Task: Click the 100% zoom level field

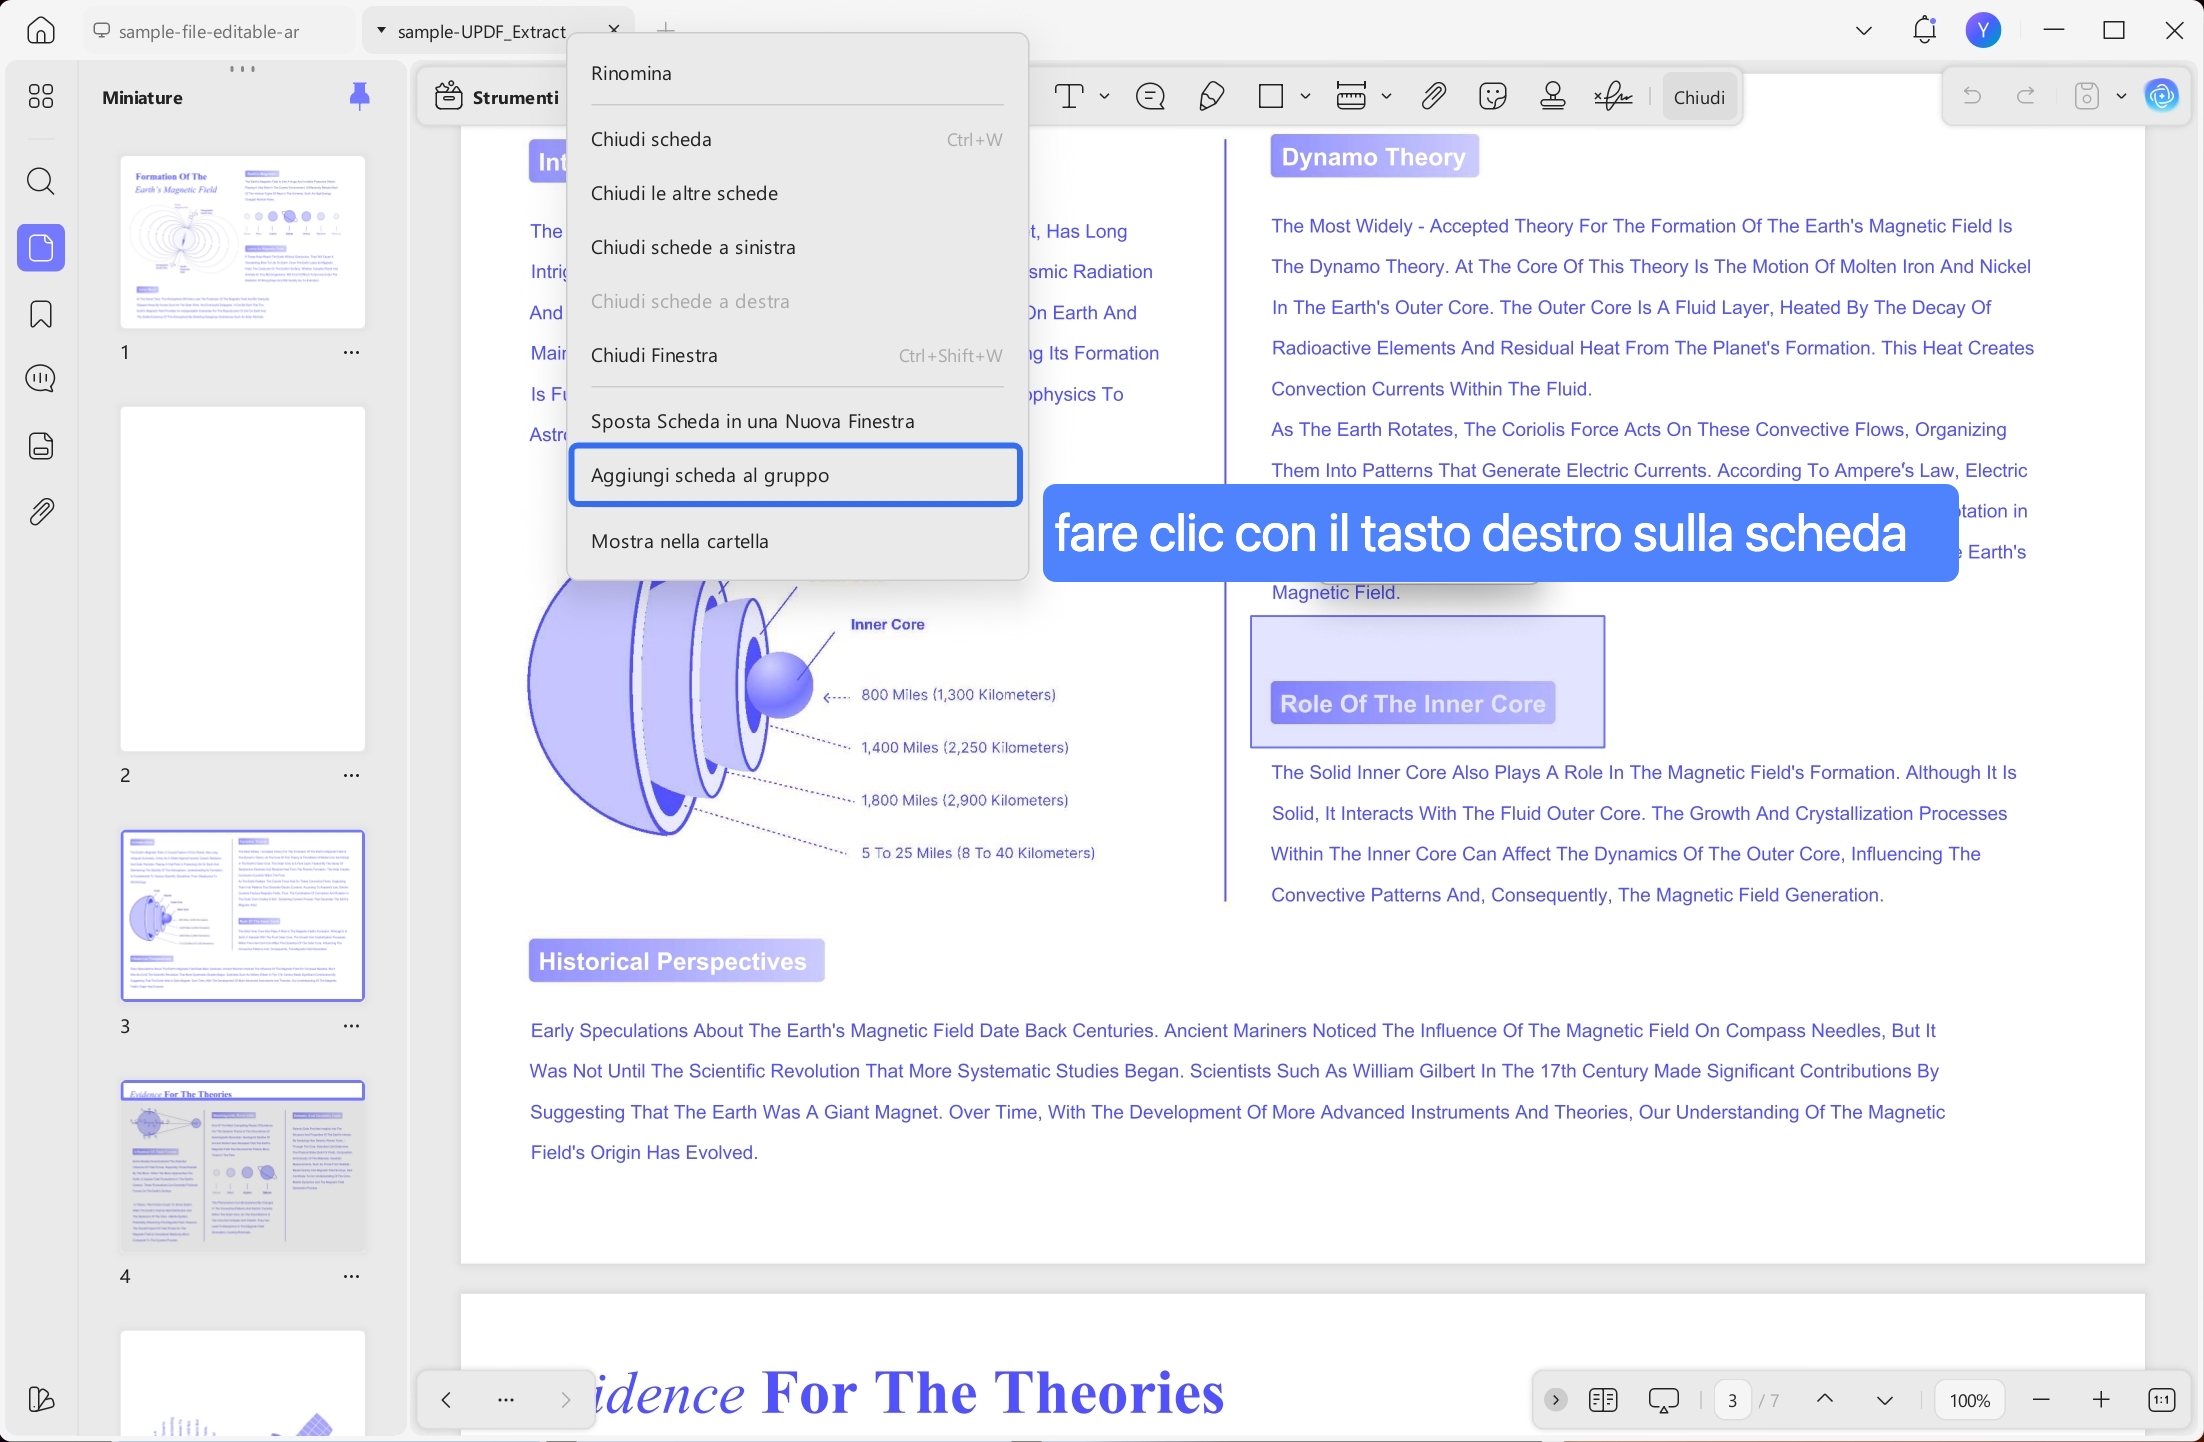Action: 1970,1400
